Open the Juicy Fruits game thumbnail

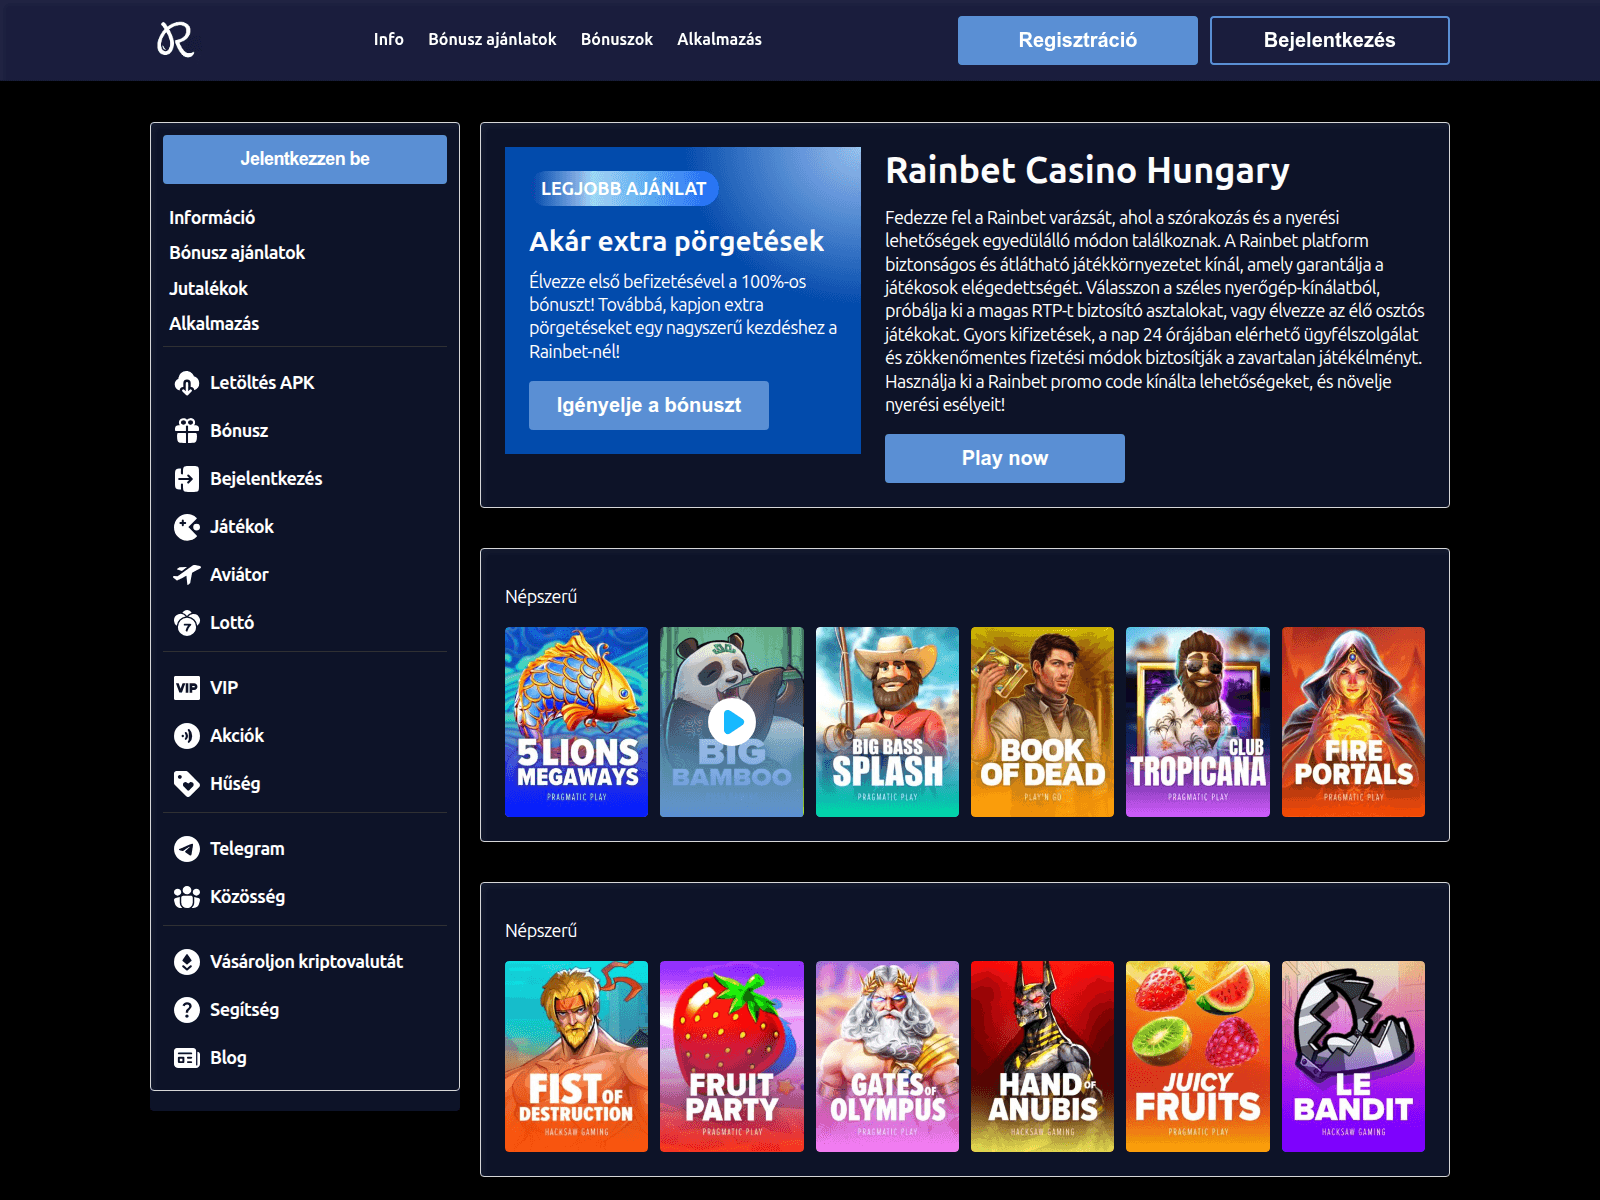tap(1198, 1056)
